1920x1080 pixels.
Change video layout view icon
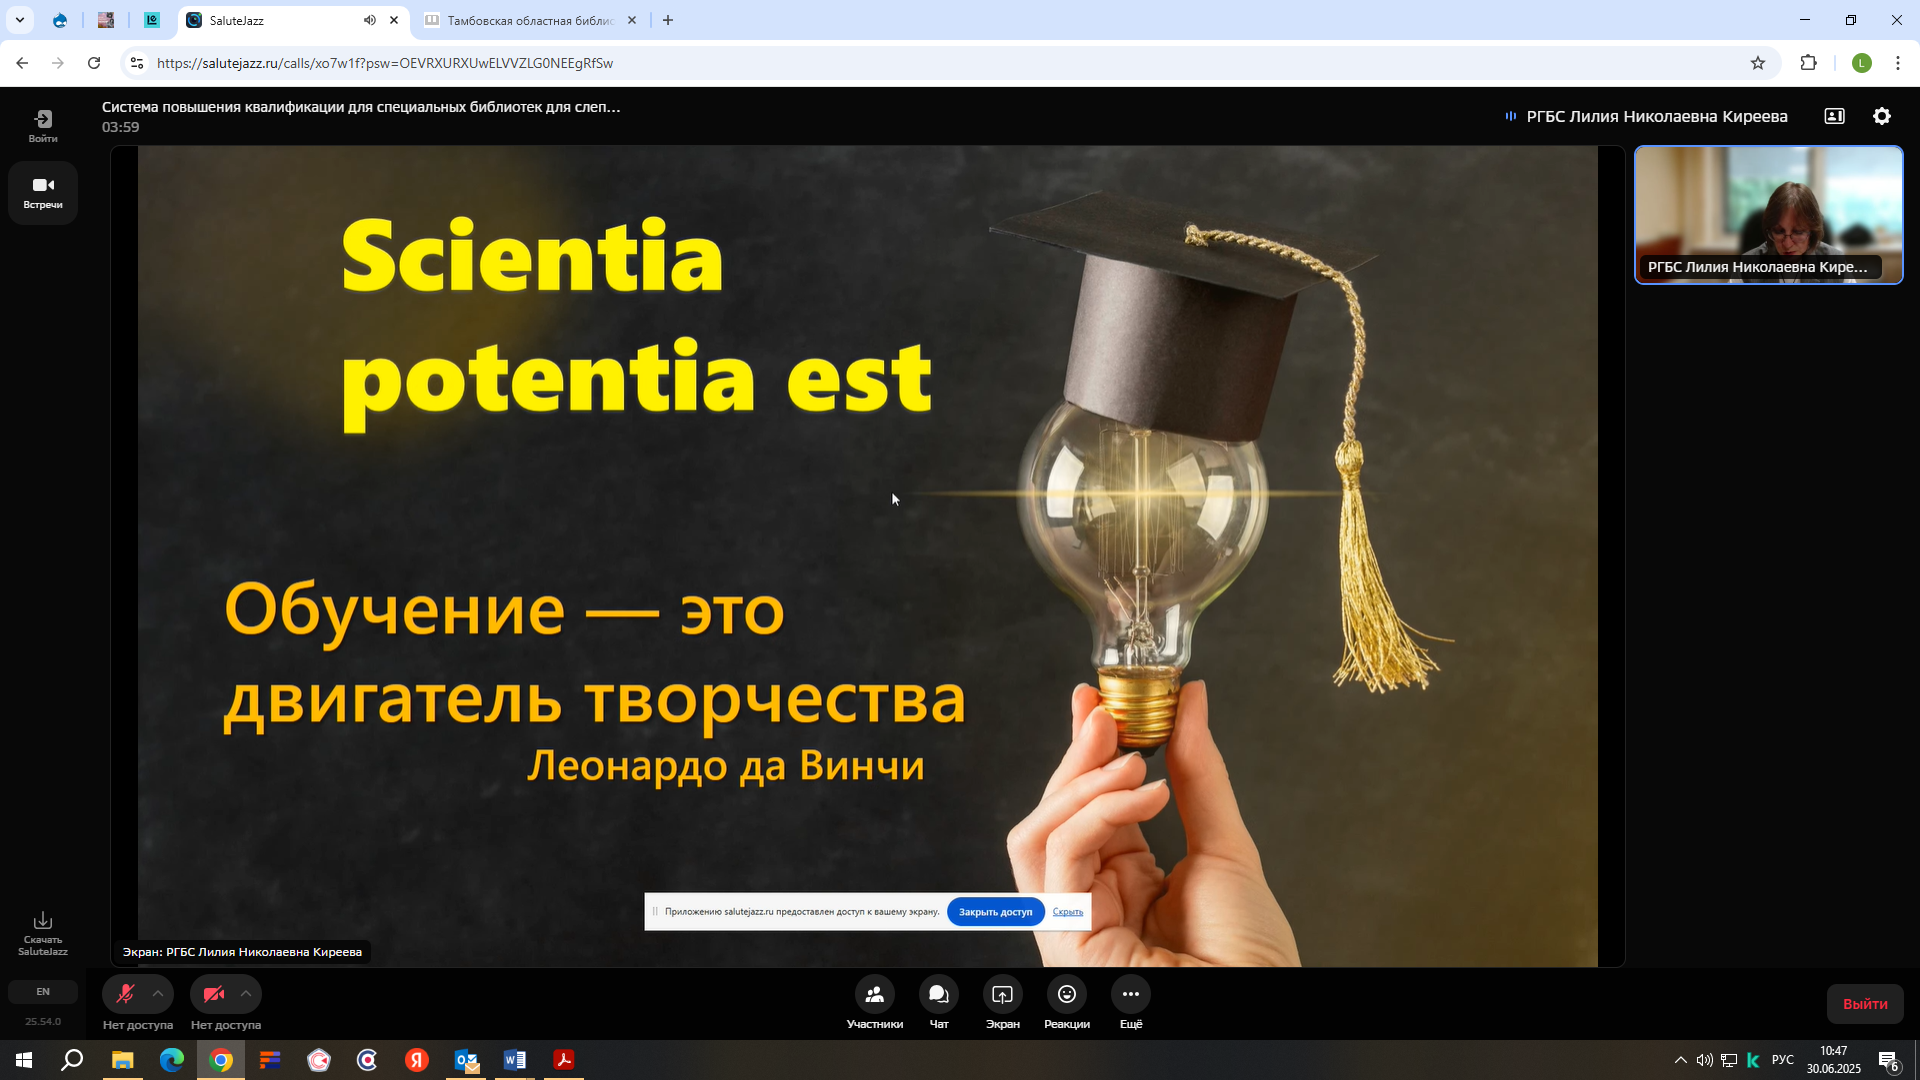[1835, 116]
